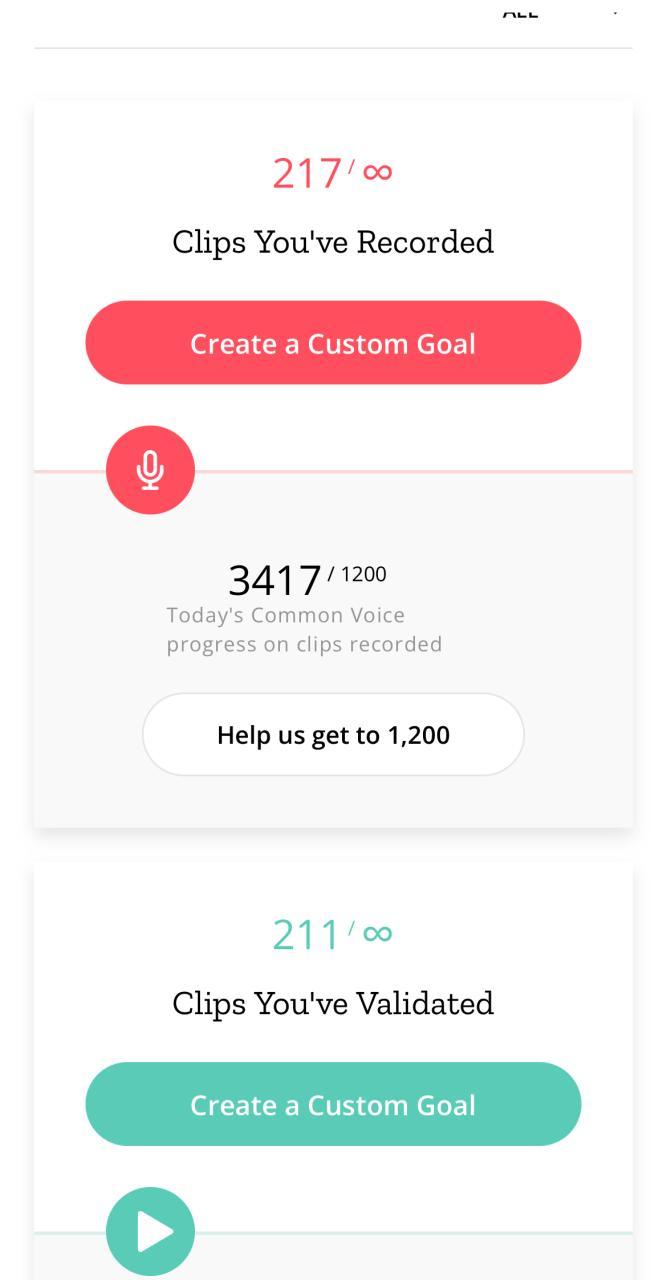Click Today's Common Voice progress description
Viewport: 667px width, 1280px height.
304,630
